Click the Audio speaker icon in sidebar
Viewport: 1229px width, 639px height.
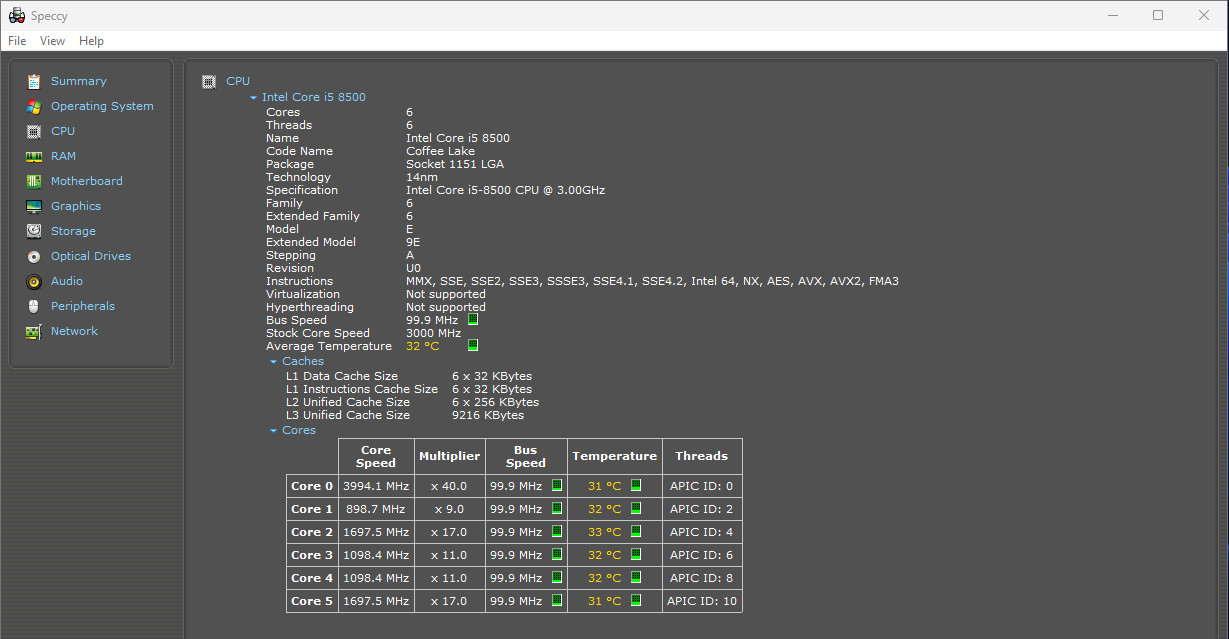[34, 281]
